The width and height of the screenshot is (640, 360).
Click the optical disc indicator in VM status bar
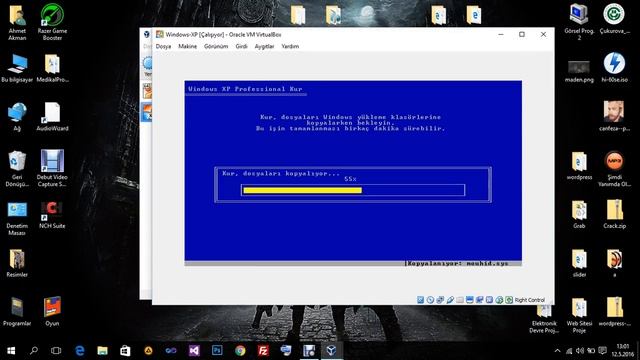click(x=430, y=300)
